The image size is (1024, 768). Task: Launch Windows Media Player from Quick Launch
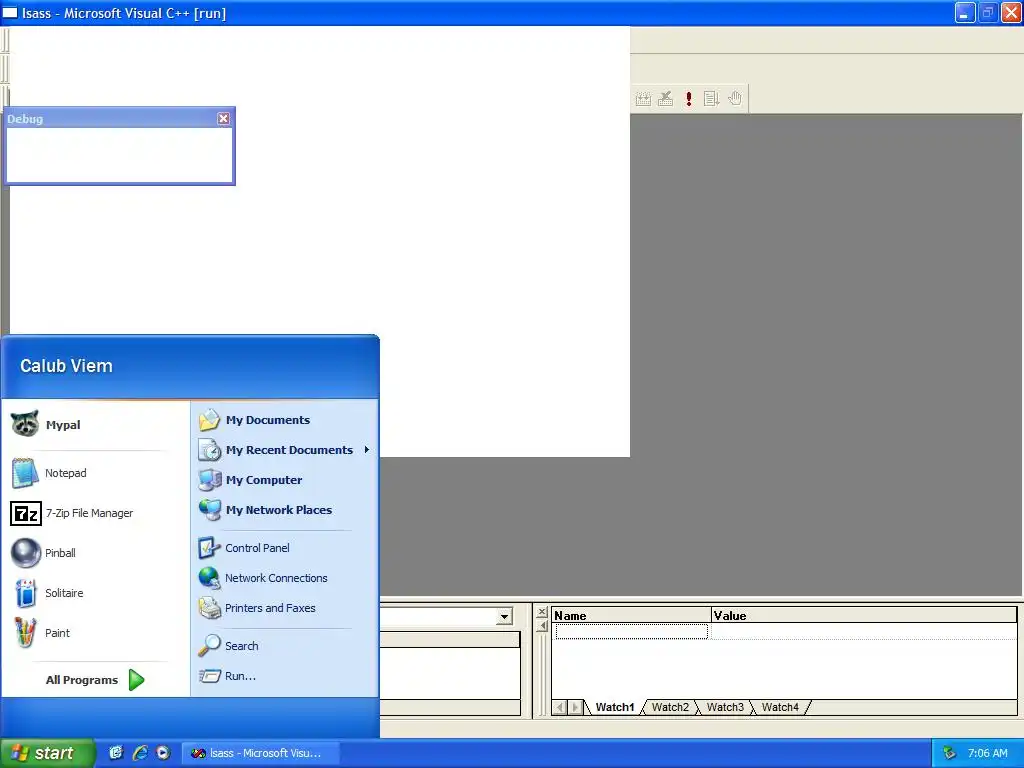pos(163,753)
